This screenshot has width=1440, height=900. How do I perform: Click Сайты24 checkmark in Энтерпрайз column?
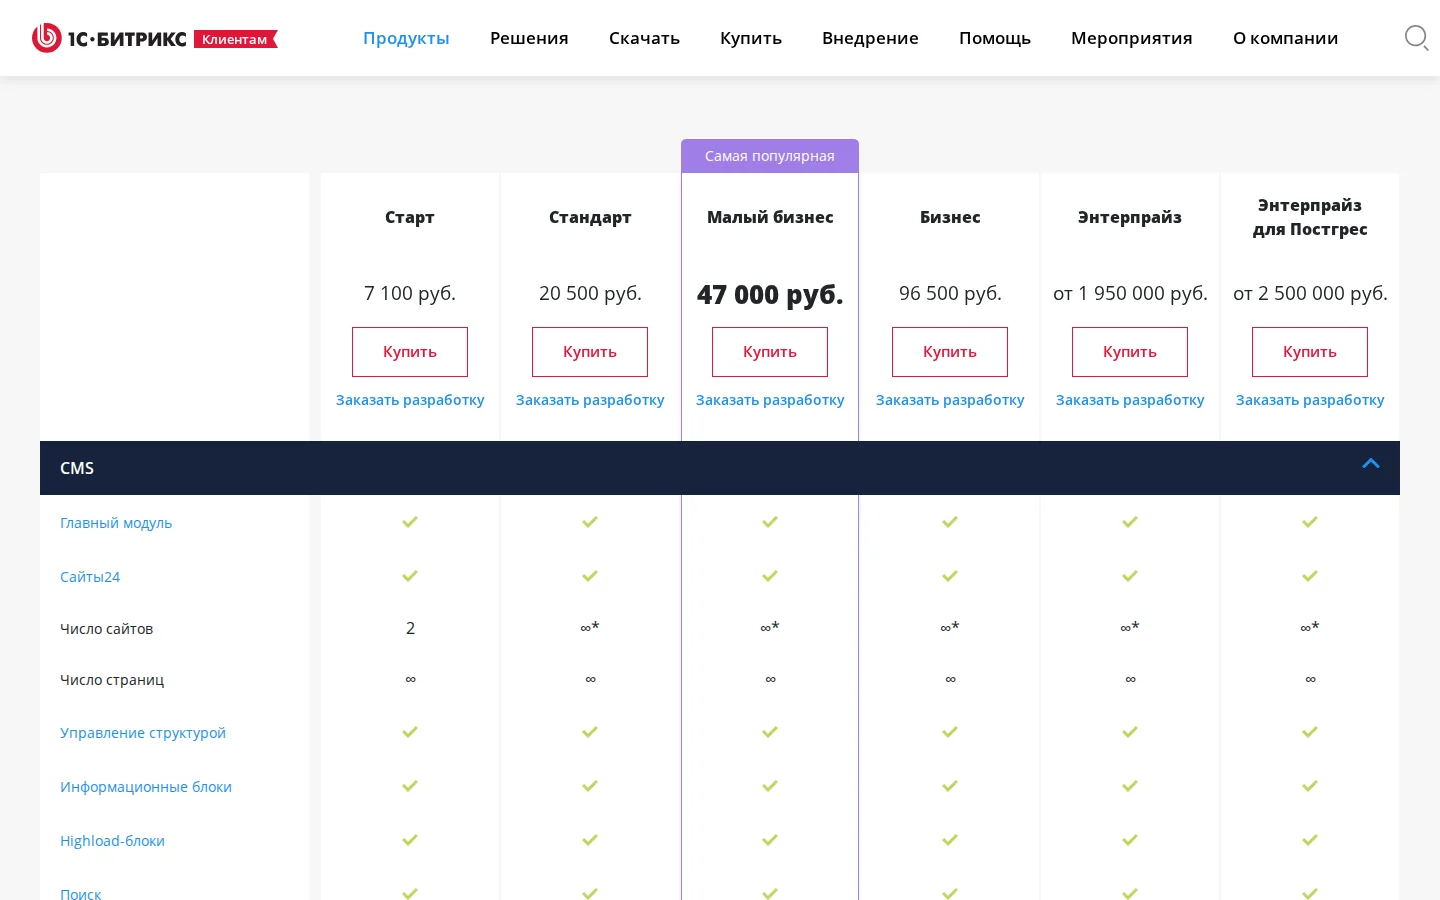(1130, 576)
